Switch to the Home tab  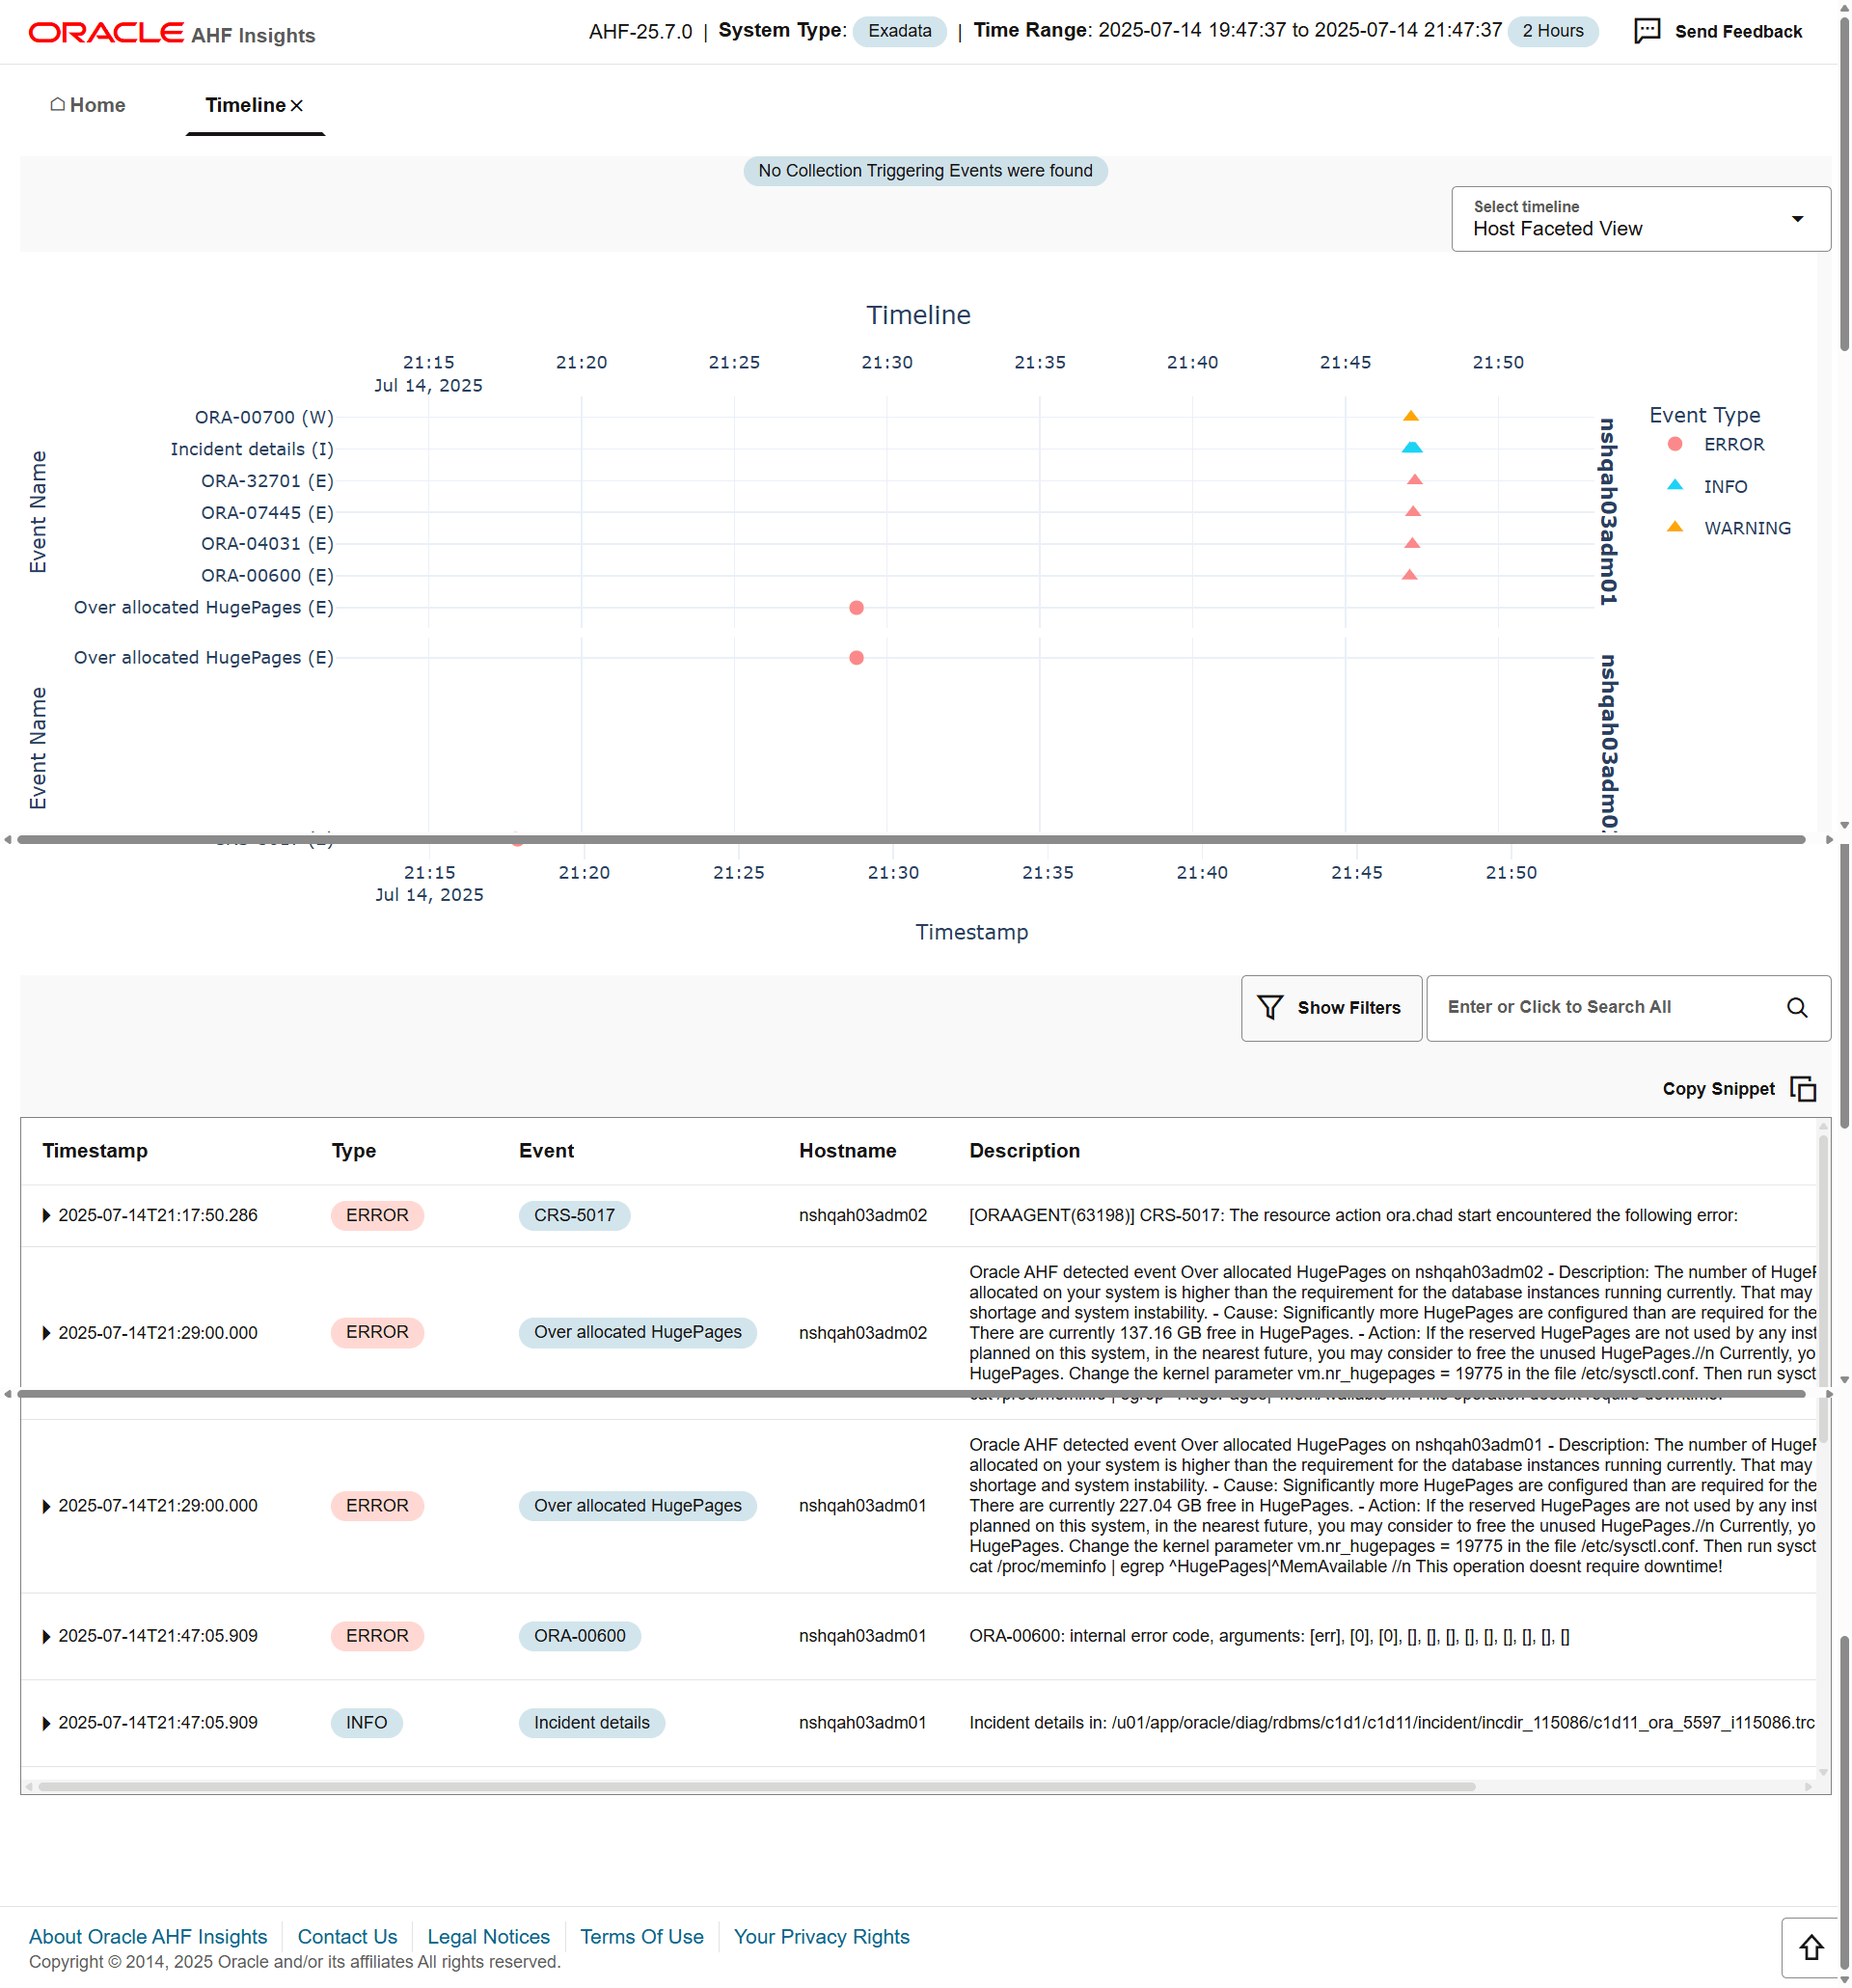pyautogui.click(x=95, y=104)
